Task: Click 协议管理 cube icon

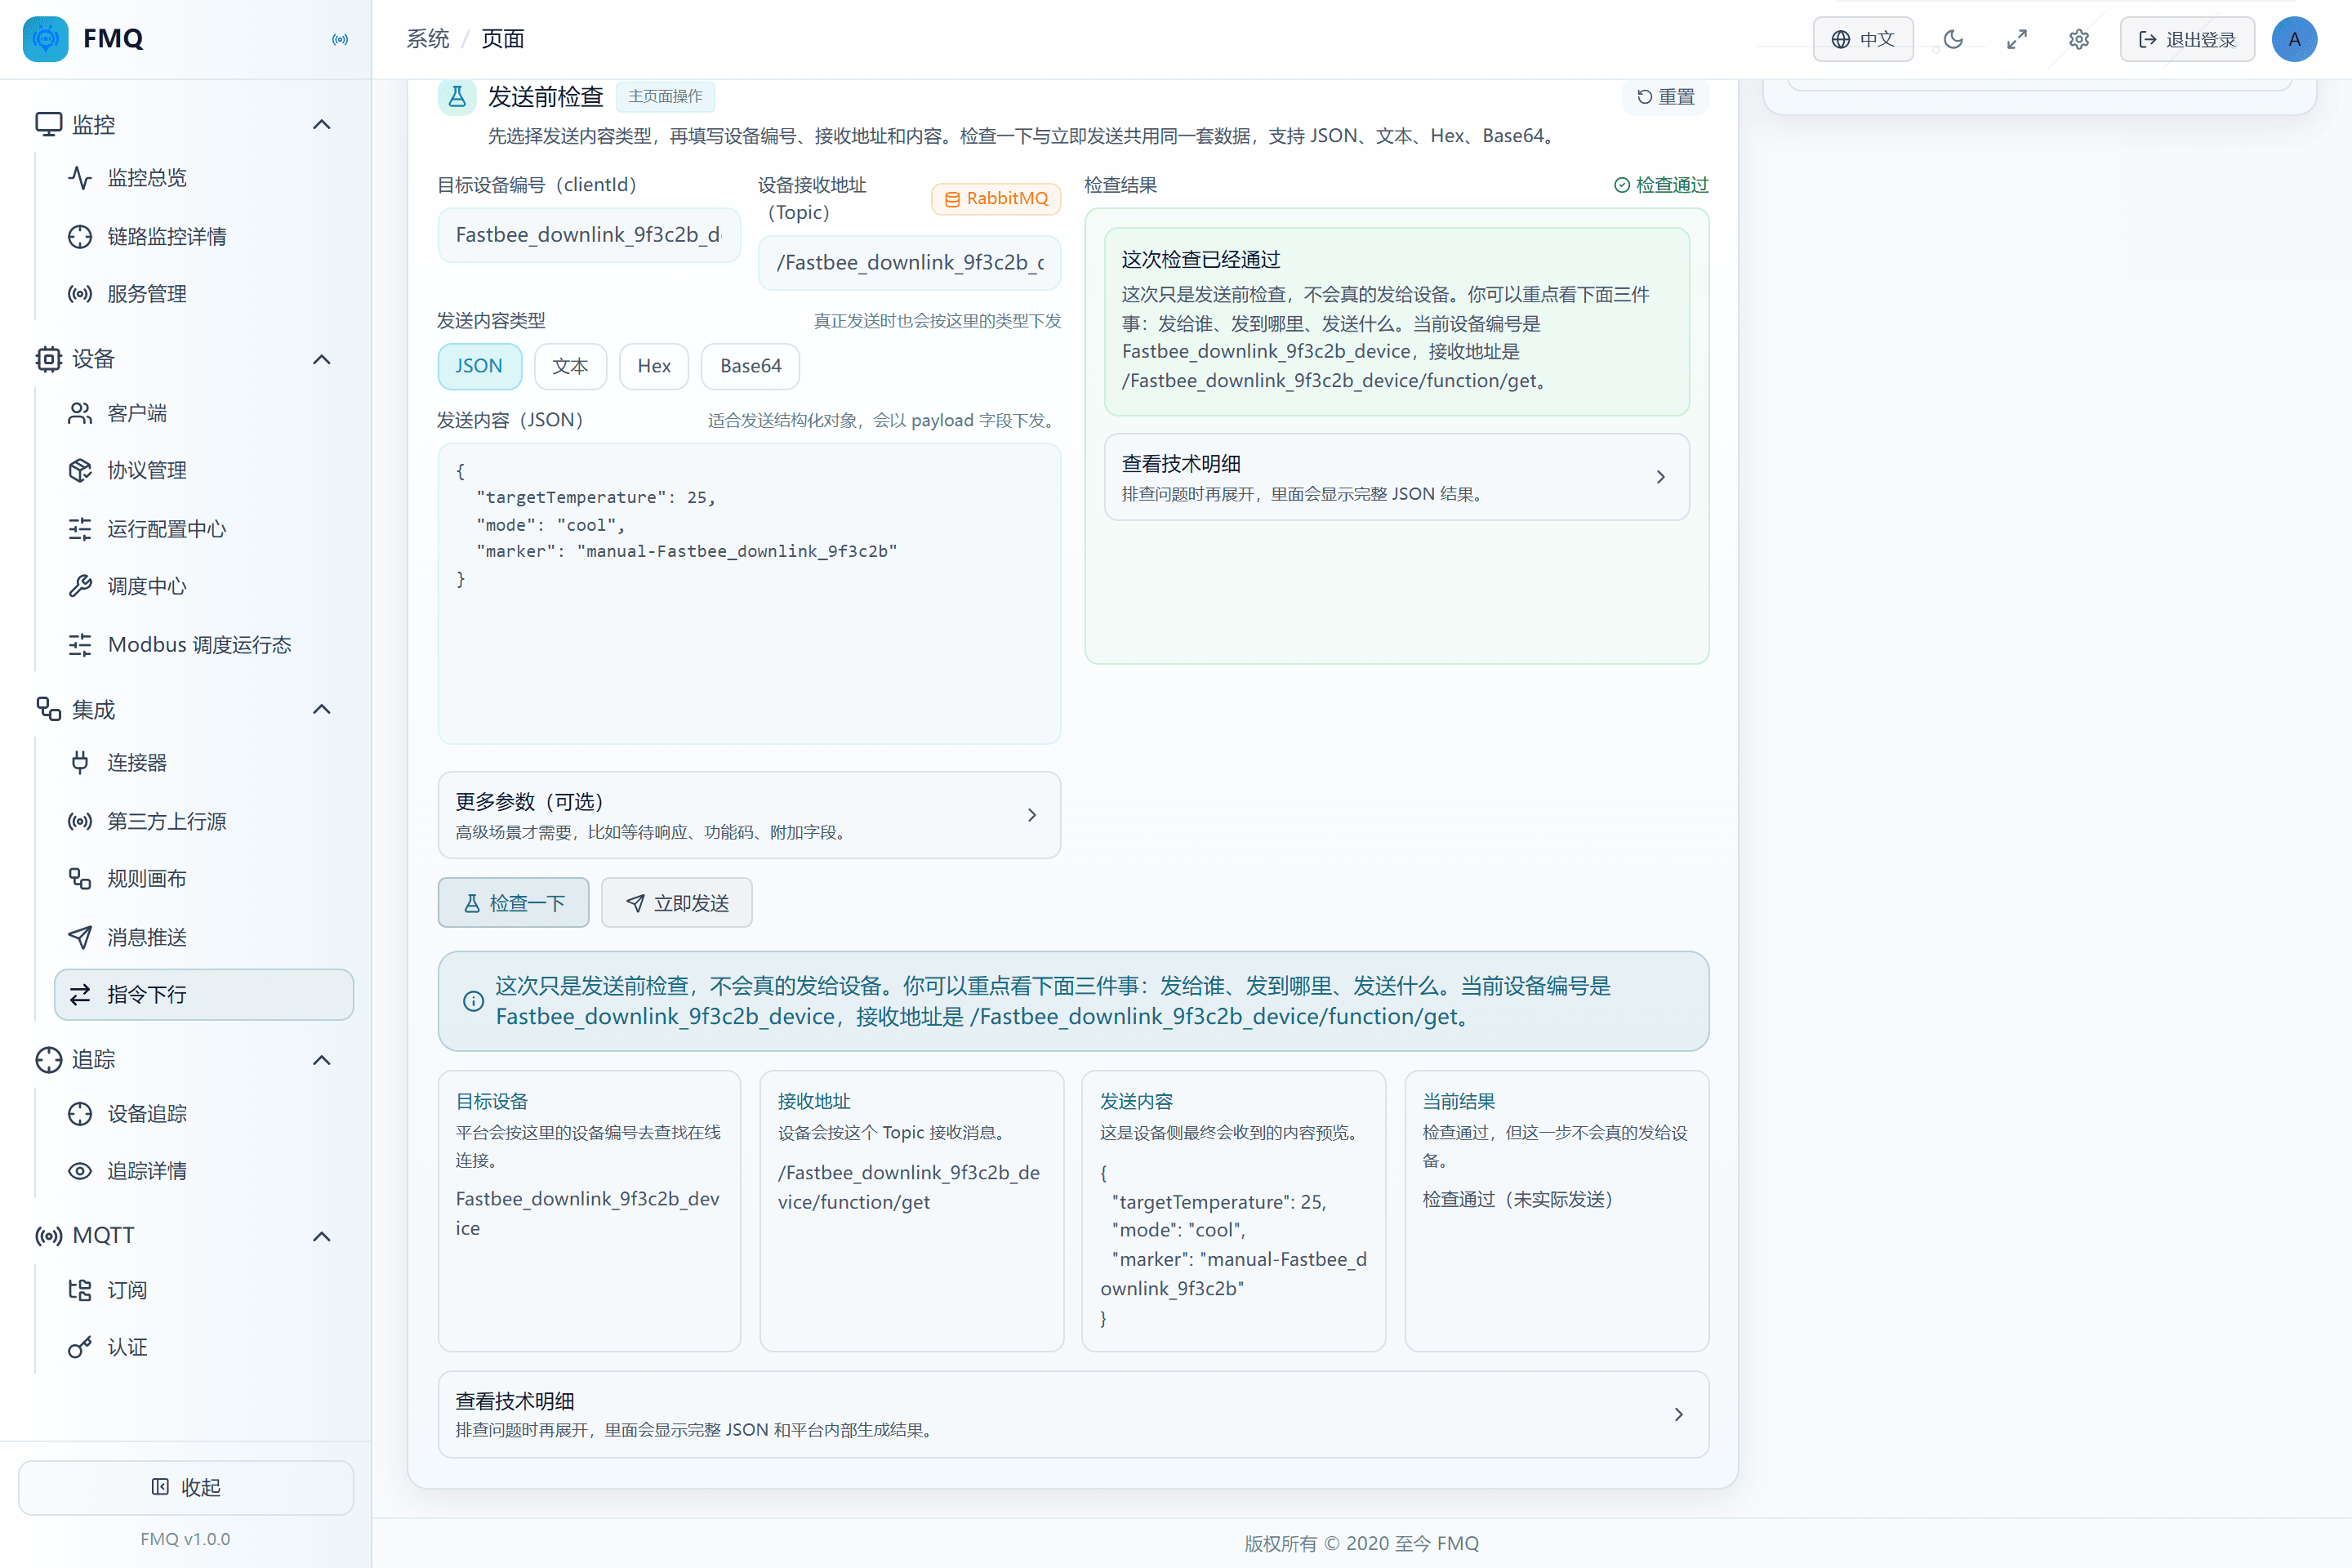Action: (x=80, y=470)
